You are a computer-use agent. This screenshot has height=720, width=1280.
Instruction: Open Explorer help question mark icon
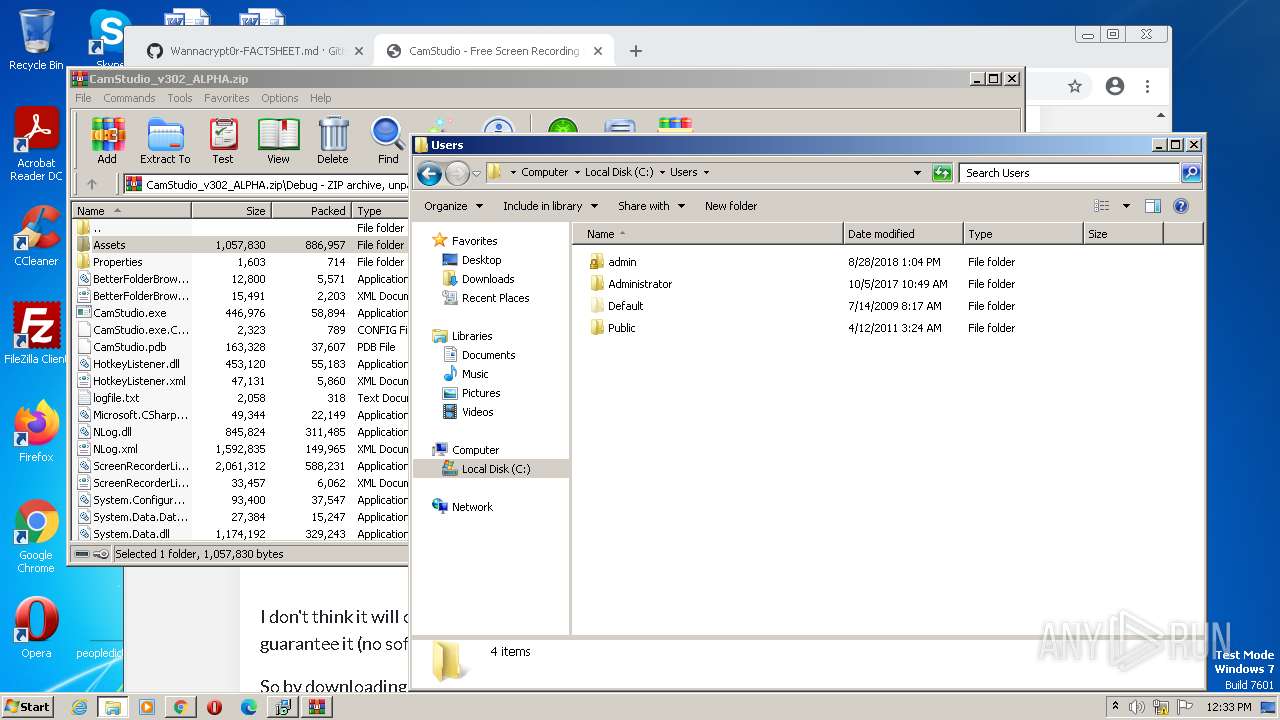pyautogui.click(x=1181, y=206)
